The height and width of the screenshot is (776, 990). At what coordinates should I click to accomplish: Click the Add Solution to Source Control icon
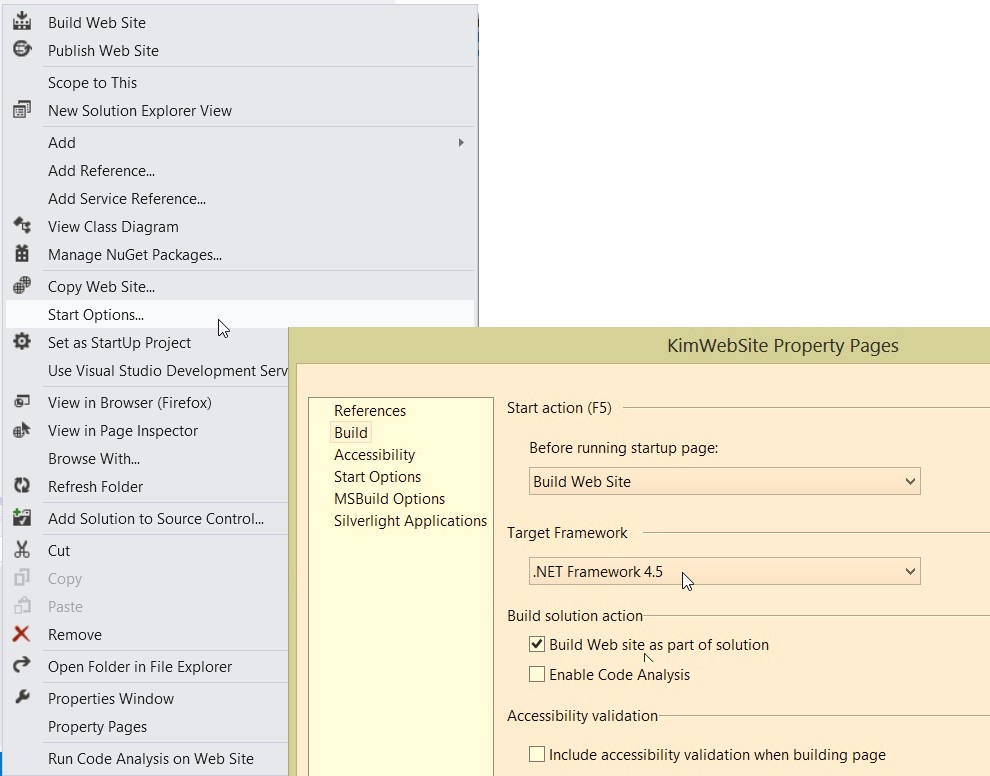pyautogui.click(x=22, y=518)
